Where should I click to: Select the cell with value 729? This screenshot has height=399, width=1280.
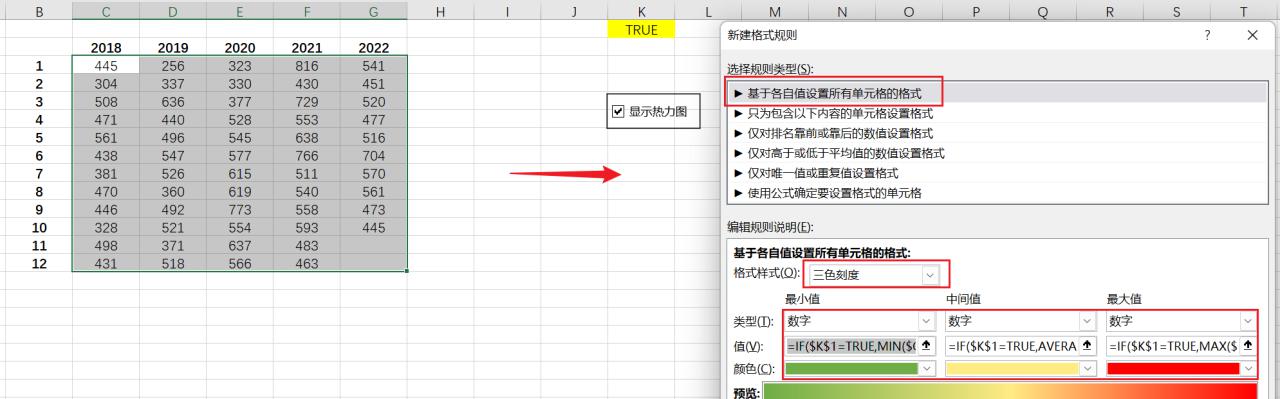[307, 102]
